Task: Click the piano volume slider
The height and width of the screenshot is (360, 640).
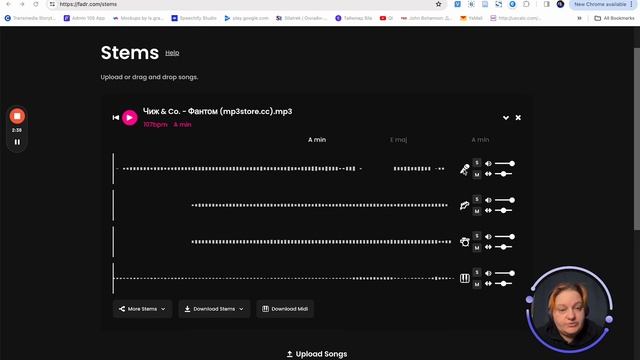Action: click(x=505, y=273)
